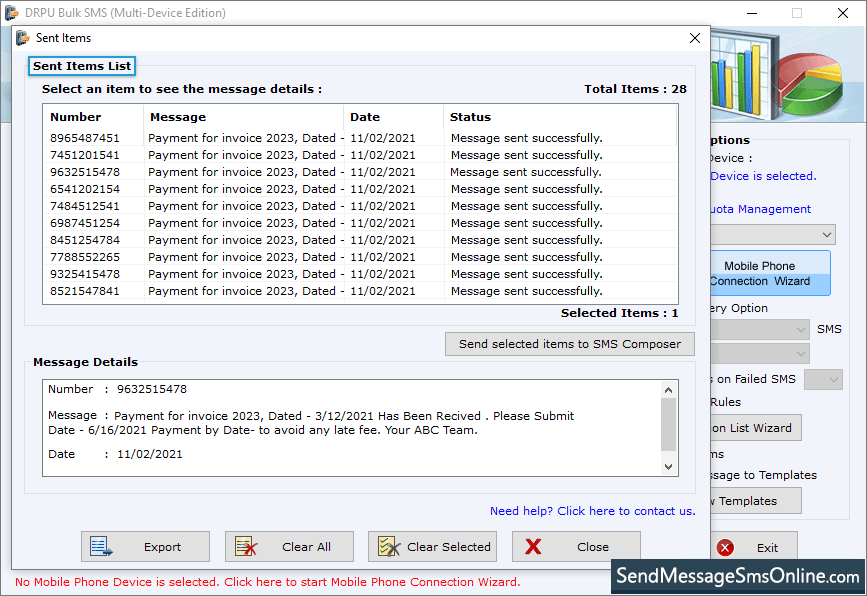Minimize the DRPU Bulk SMS main window
Viewport: 867px width, 596px height.
(x=751, y=13)
